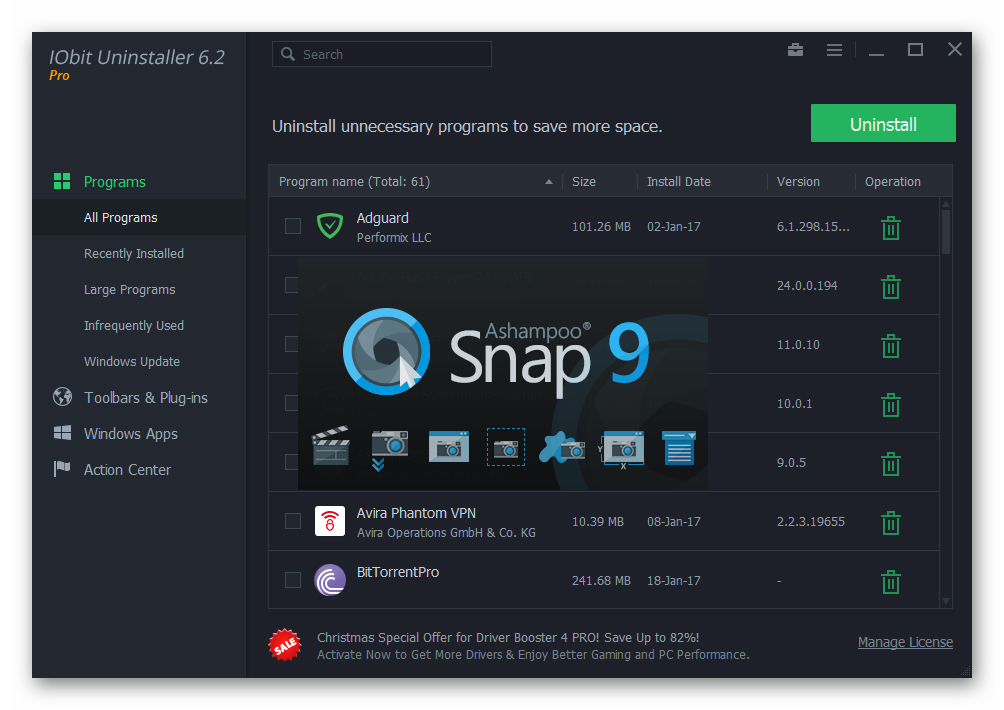Viewport: 1004px width, 710px height.
Task: Select the Programs grid icon in the sidebar
Action: pyautogui.click(x=62, y=181)
